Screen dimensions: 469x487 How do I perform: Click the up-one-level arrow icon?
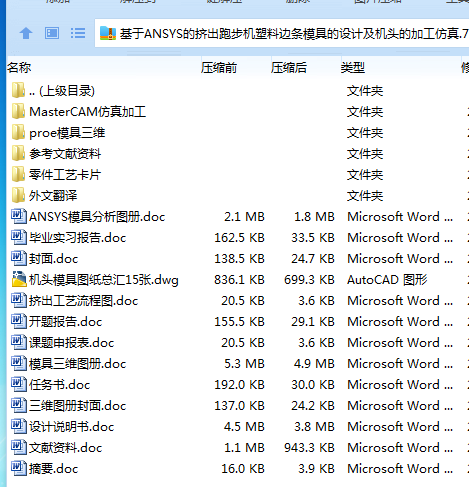[x=26, y=33]
